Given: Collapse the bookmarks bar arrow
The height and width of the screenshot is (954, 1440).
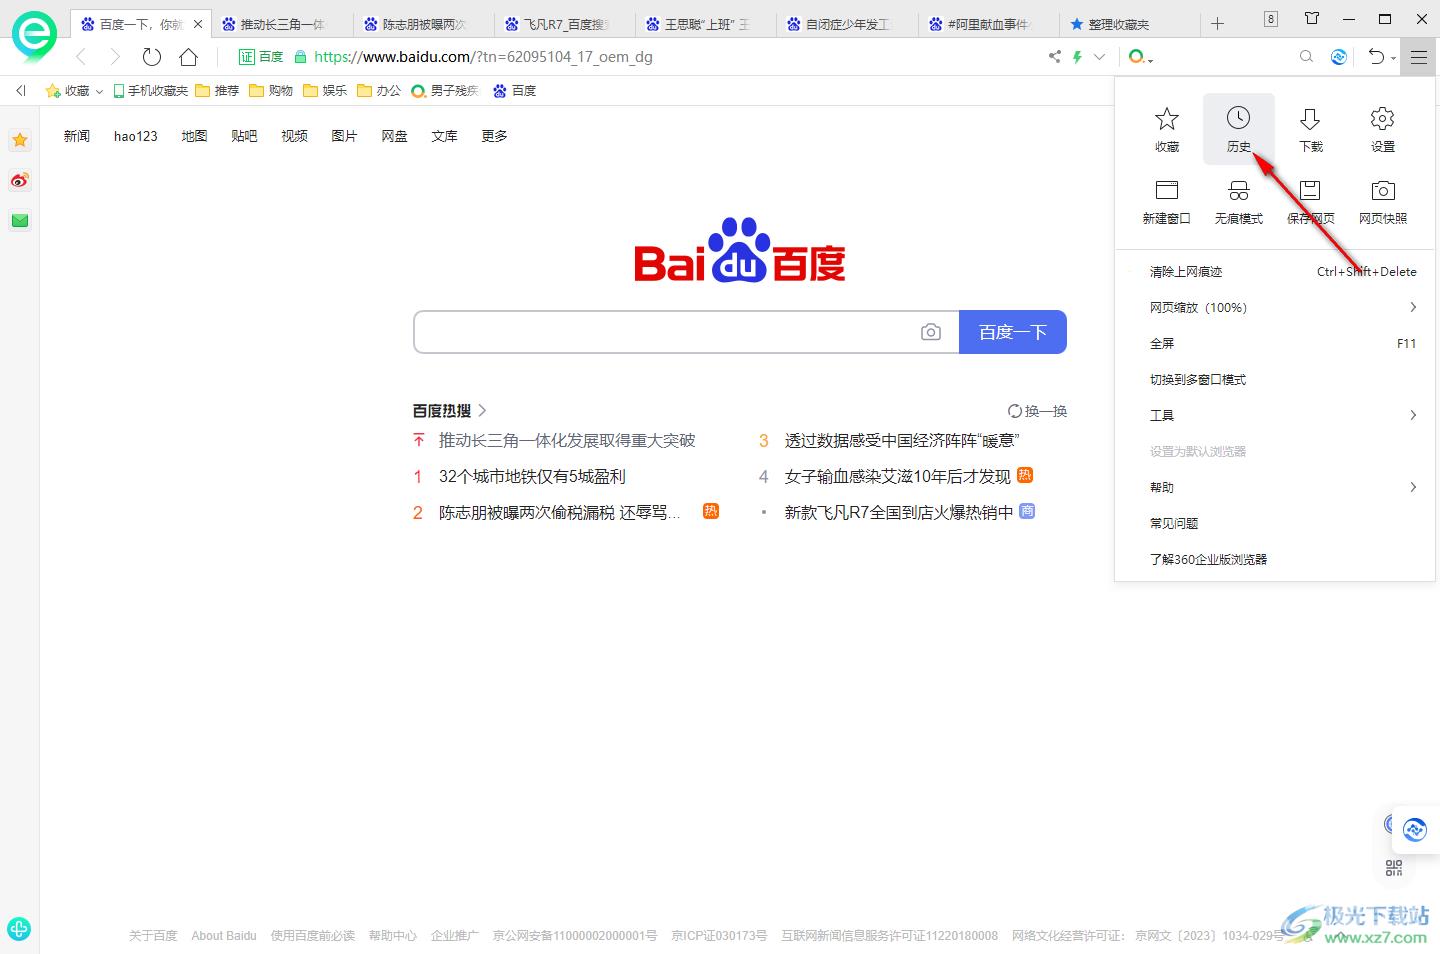Looking at the screenshot, I should [20, 90].
